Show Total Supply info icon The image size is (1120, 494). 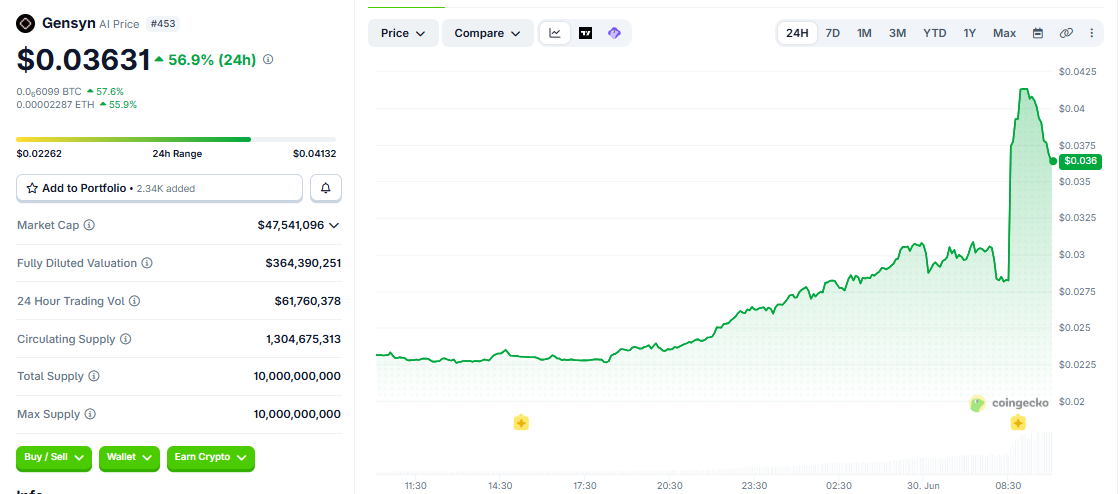coord(94,376)
